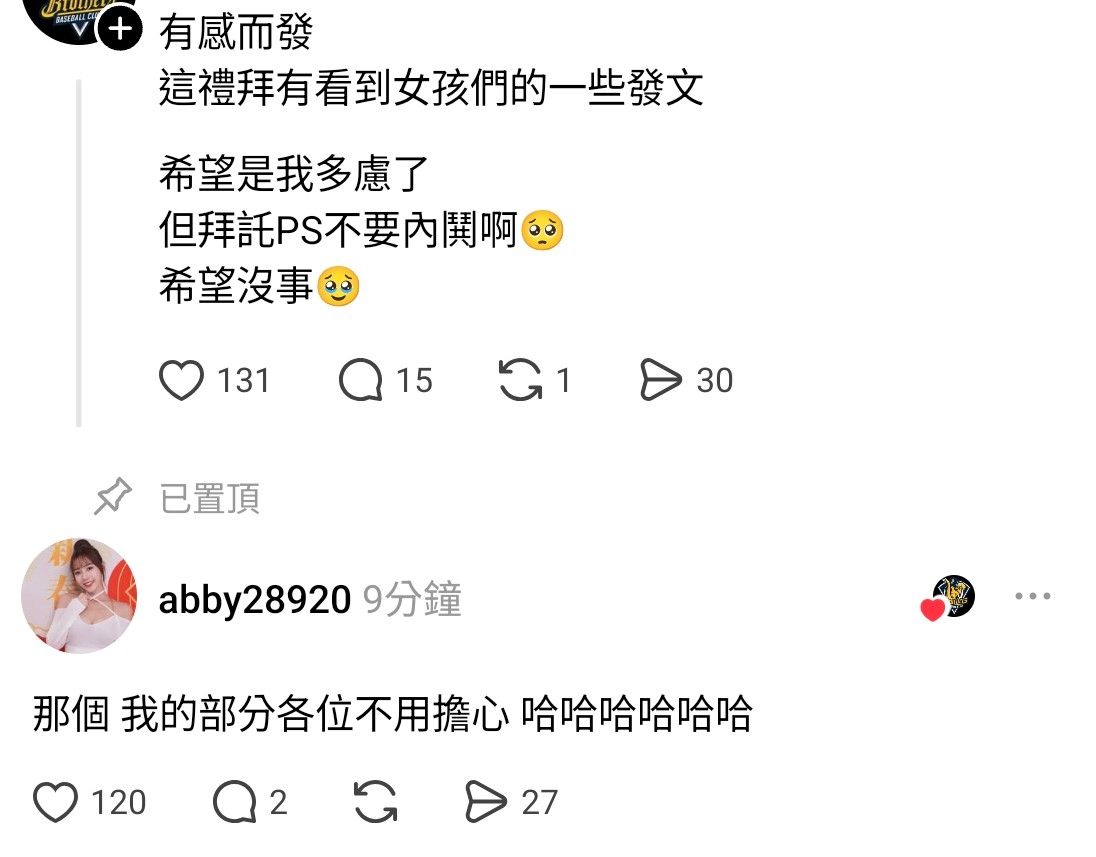Open comments on post with 15 replies
The height and width of the screenshot is (857, 1096).
360,380
